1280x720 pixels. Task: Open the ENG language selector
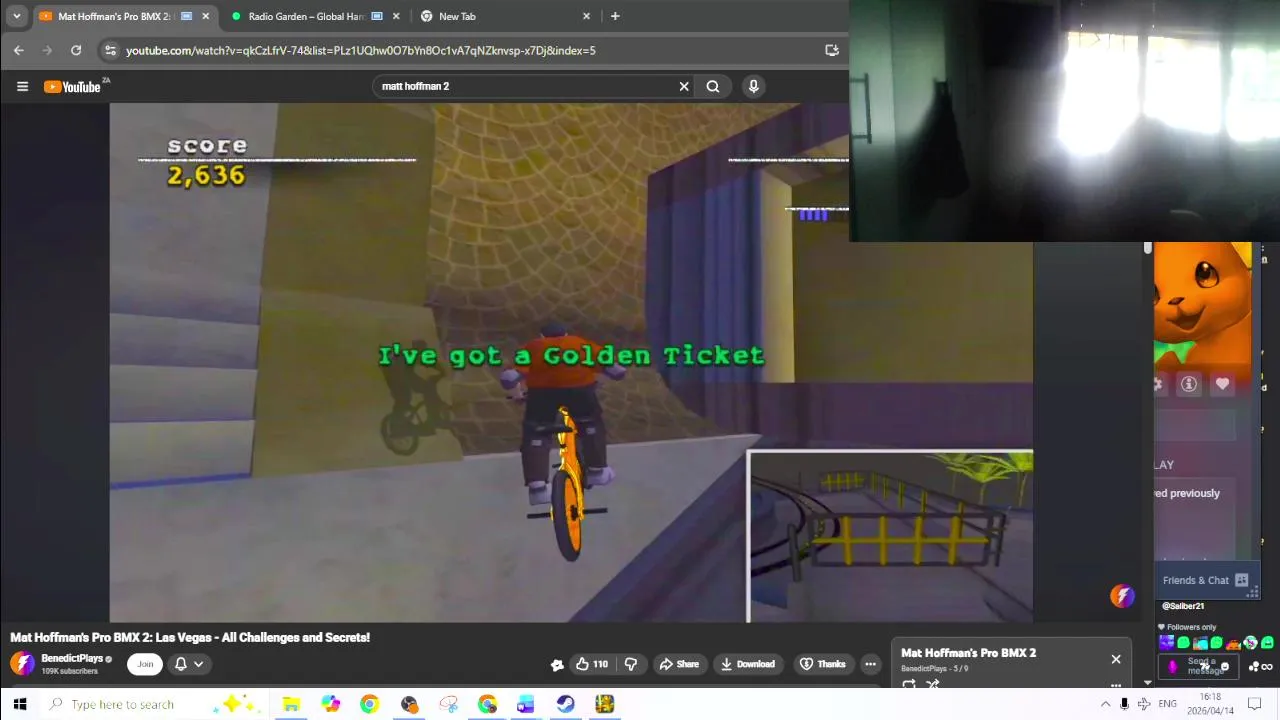(1167, 704)
